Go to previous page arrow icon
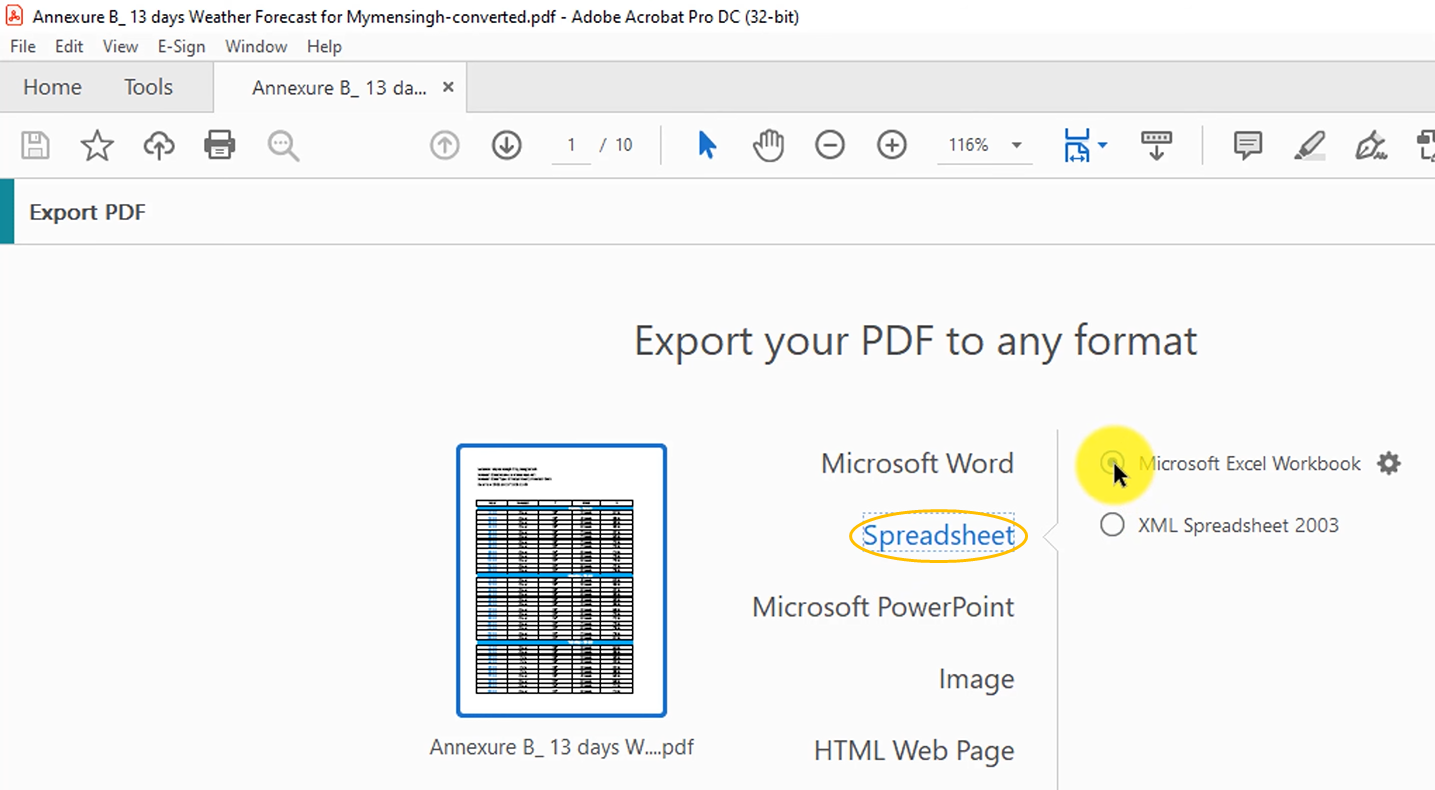The width and height of the screenshot is (1435, 790). click(x=445, y=145)
